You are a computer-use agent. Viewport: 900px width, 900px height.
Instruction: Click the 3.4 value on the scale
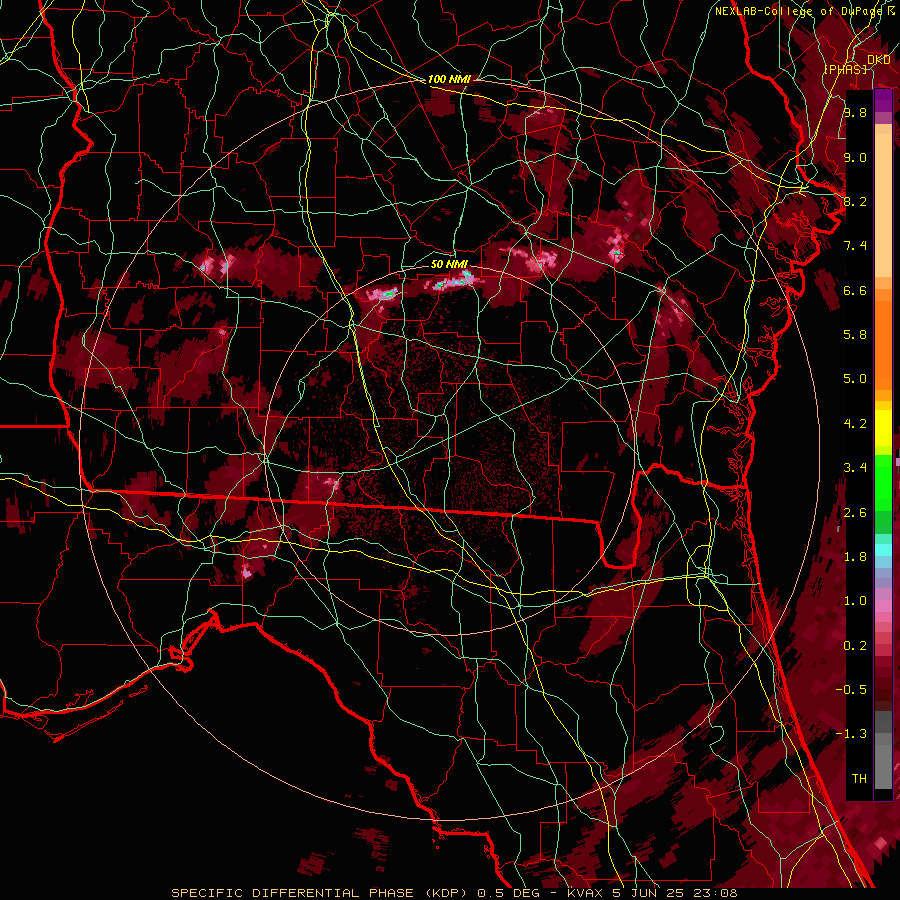click(x=855, y=468)
